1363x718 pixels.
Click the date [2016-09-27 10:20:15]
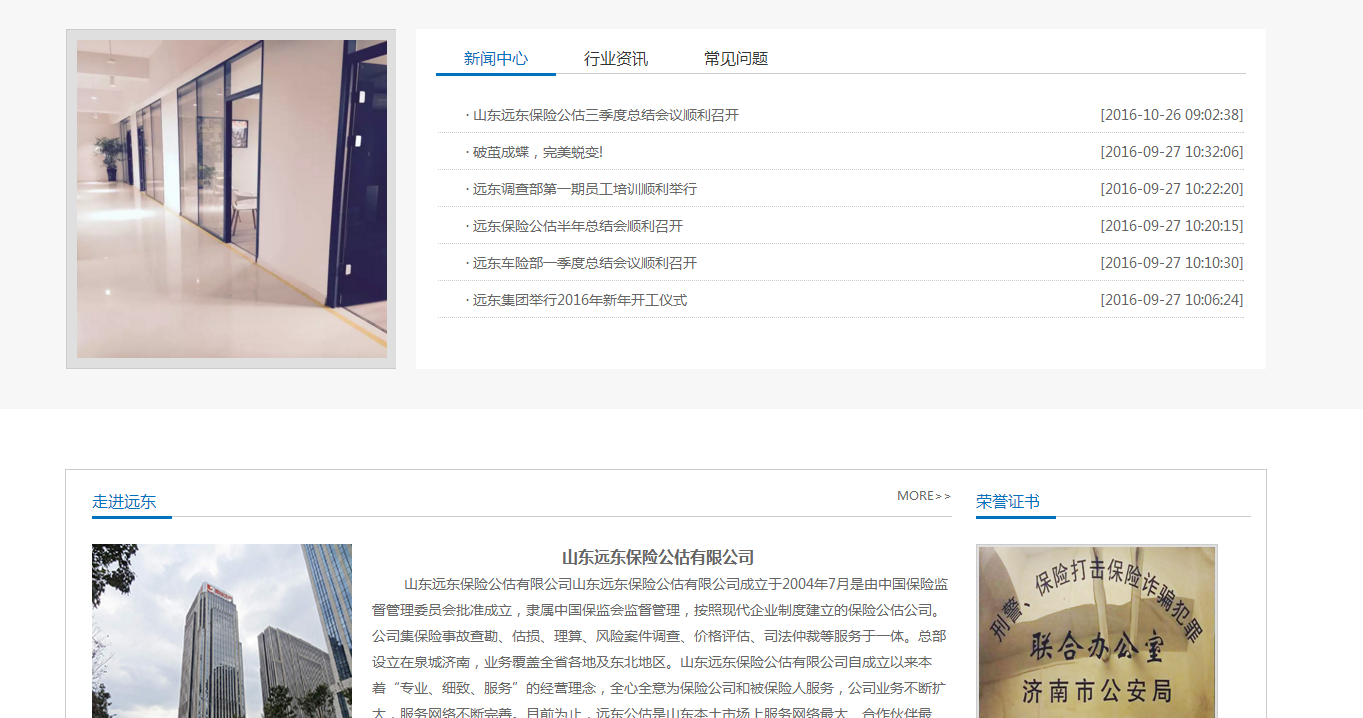(1172, 226)
